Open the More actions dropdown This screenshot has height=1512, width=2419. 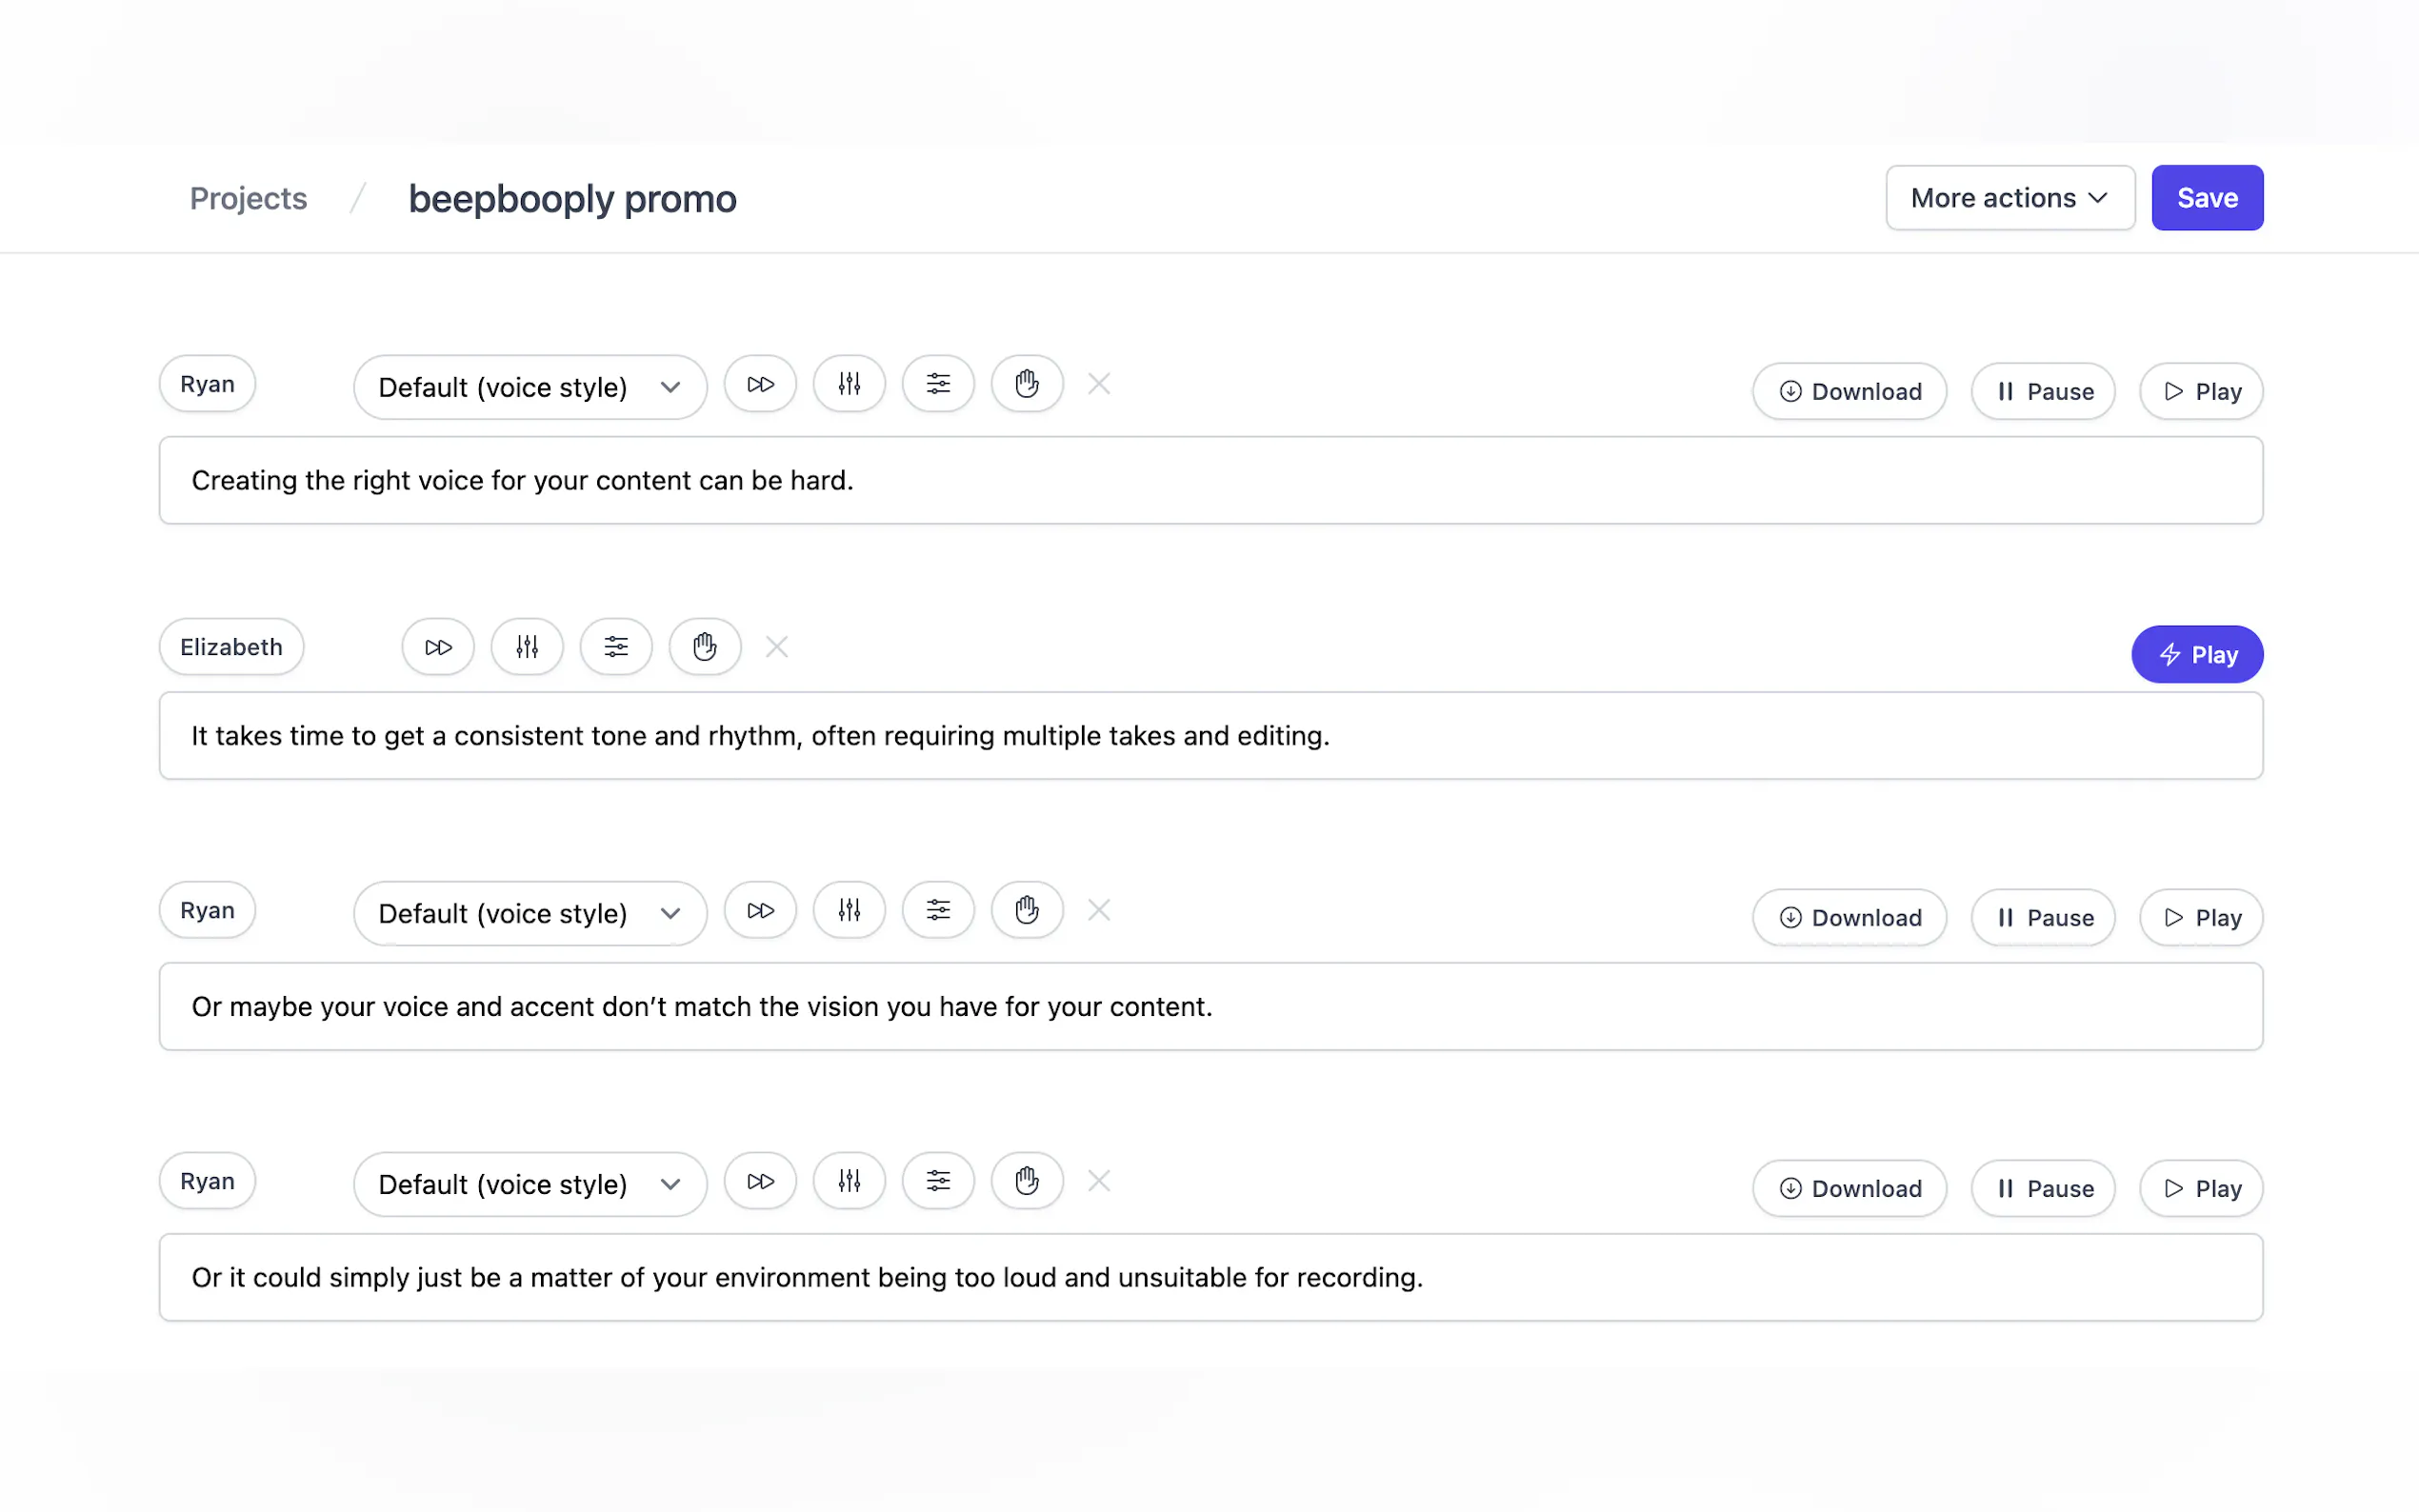coord(2009,198)
